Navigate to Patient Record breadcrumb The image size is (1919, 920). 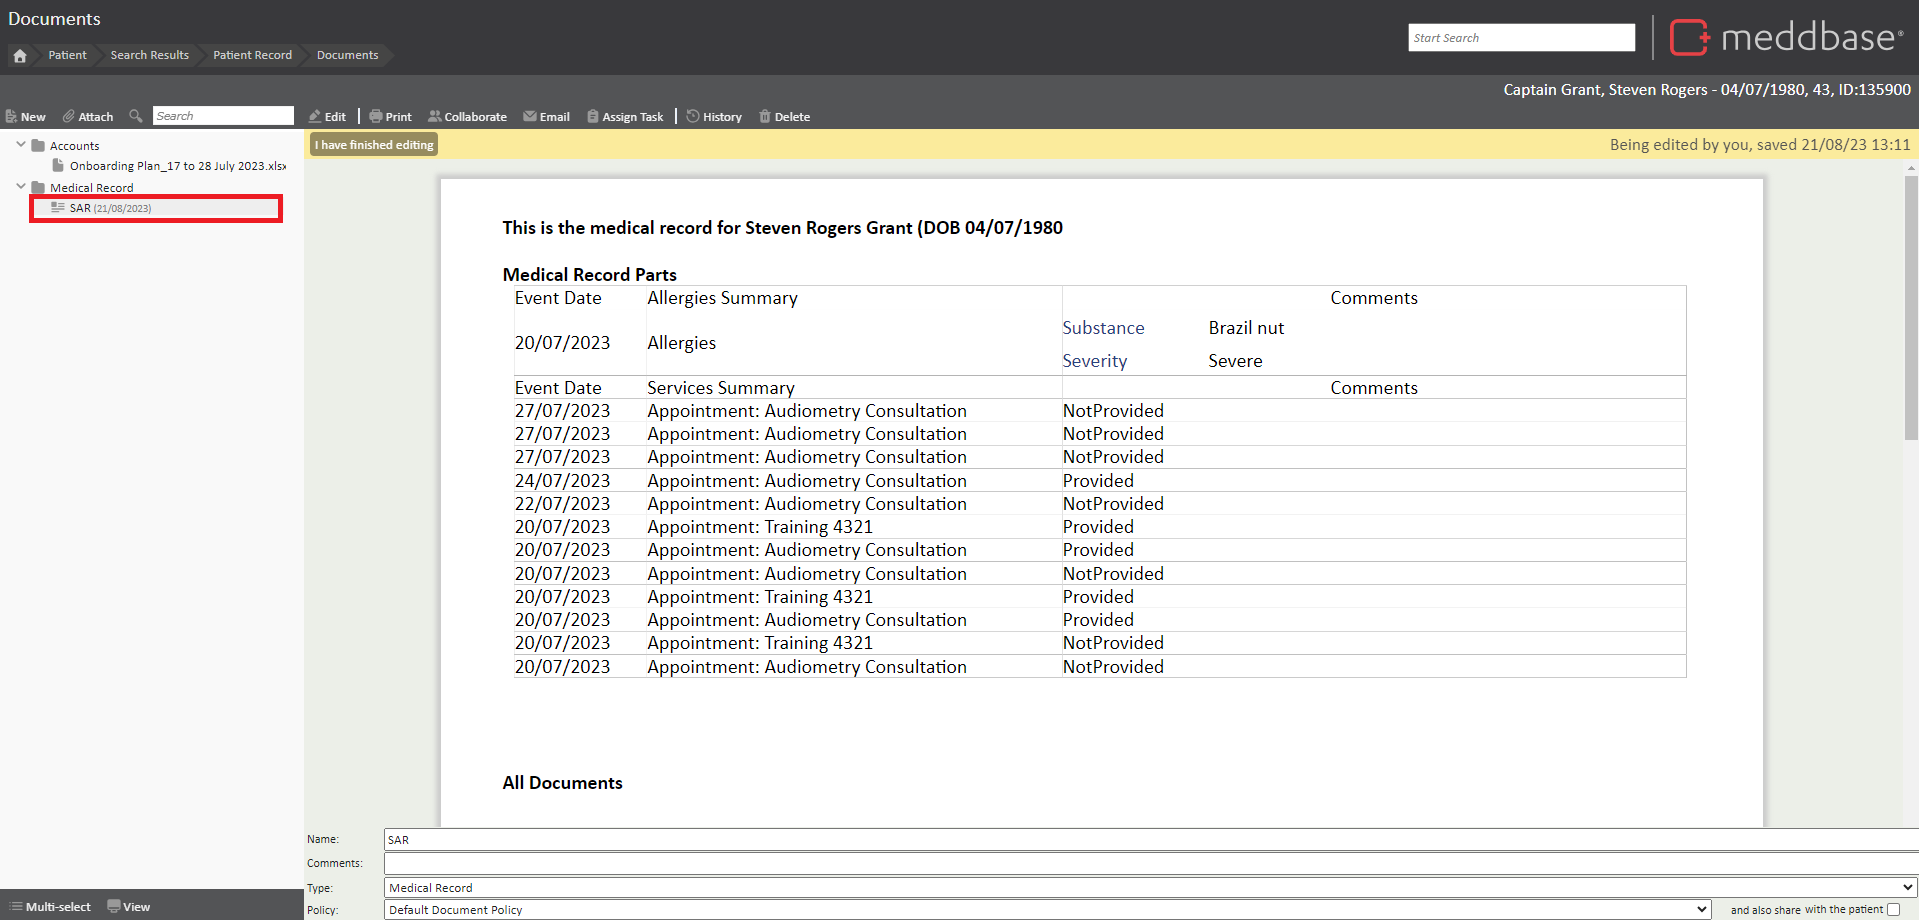pyautogui.click(x=252, y=55)
